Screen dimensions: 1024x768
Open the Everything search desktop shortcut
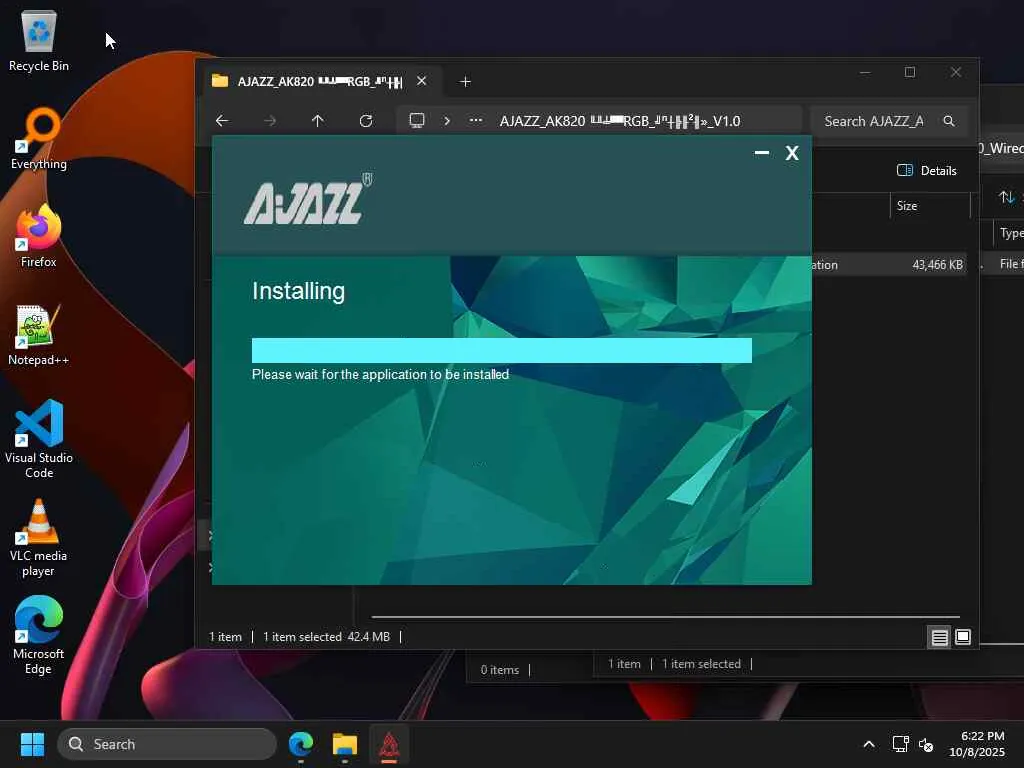coord(39,139)
